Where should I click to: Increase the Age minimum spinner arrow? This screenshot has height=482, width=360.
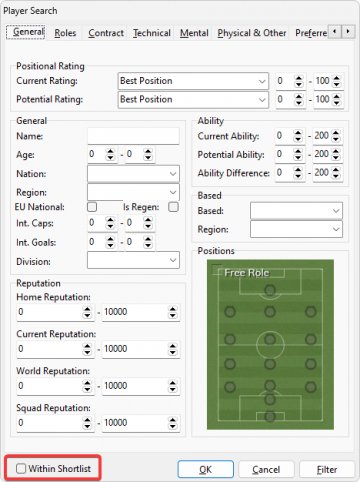click(110, 151)
